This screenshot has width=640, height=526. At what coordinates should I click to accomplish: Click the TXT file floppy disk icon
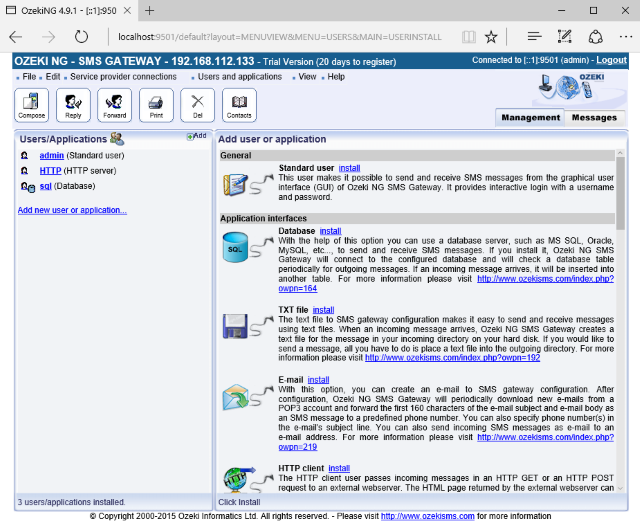tap(236, 326)
